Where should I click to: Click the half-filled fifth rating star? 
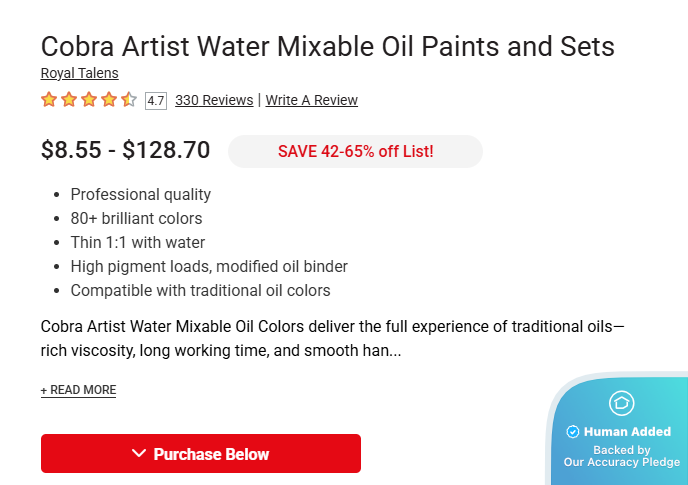point(129,100)
